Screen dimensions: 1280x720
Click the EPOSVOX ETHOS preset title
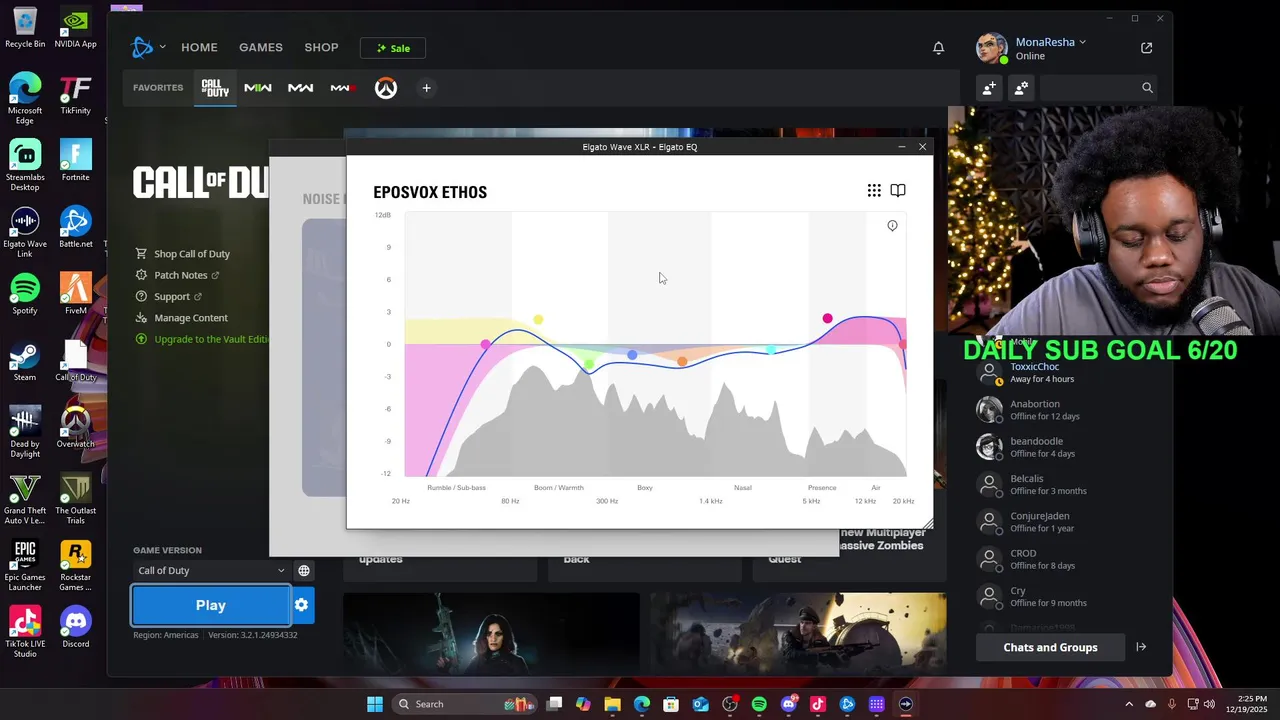tap(430, 192)
